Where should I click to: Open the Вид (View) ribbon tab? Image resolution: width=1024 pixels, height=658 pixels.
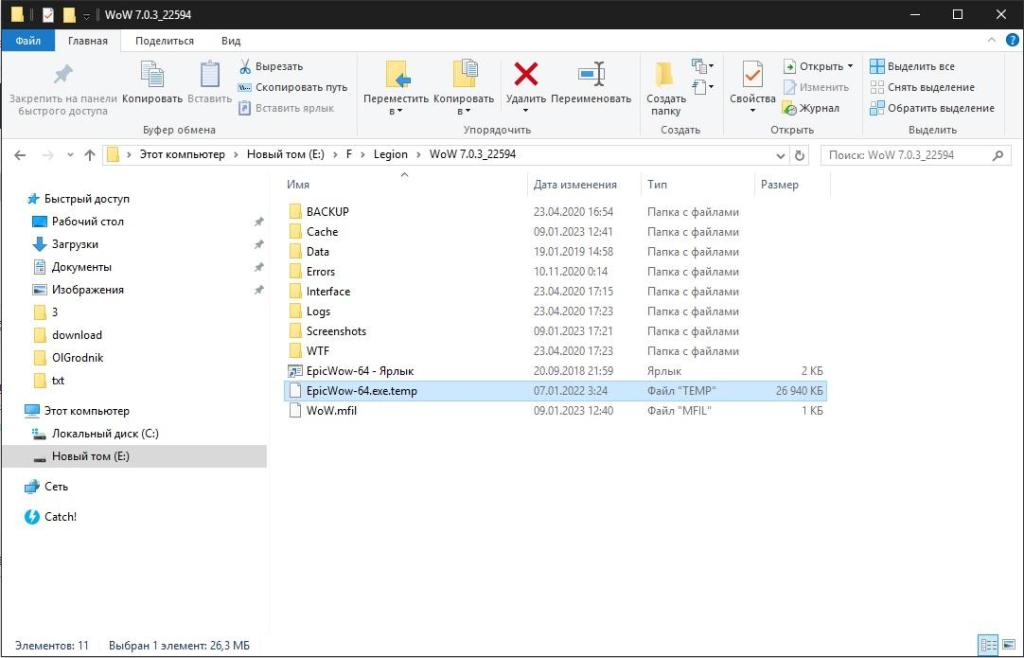[x=231, y=41]
